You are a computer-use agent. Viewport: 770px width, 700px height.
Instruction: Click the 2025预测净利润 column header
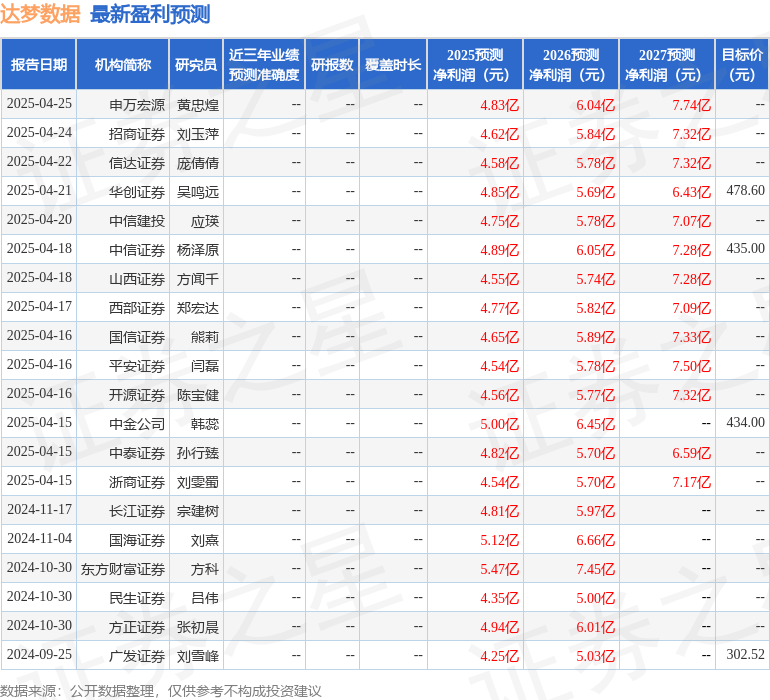[475, 64]
